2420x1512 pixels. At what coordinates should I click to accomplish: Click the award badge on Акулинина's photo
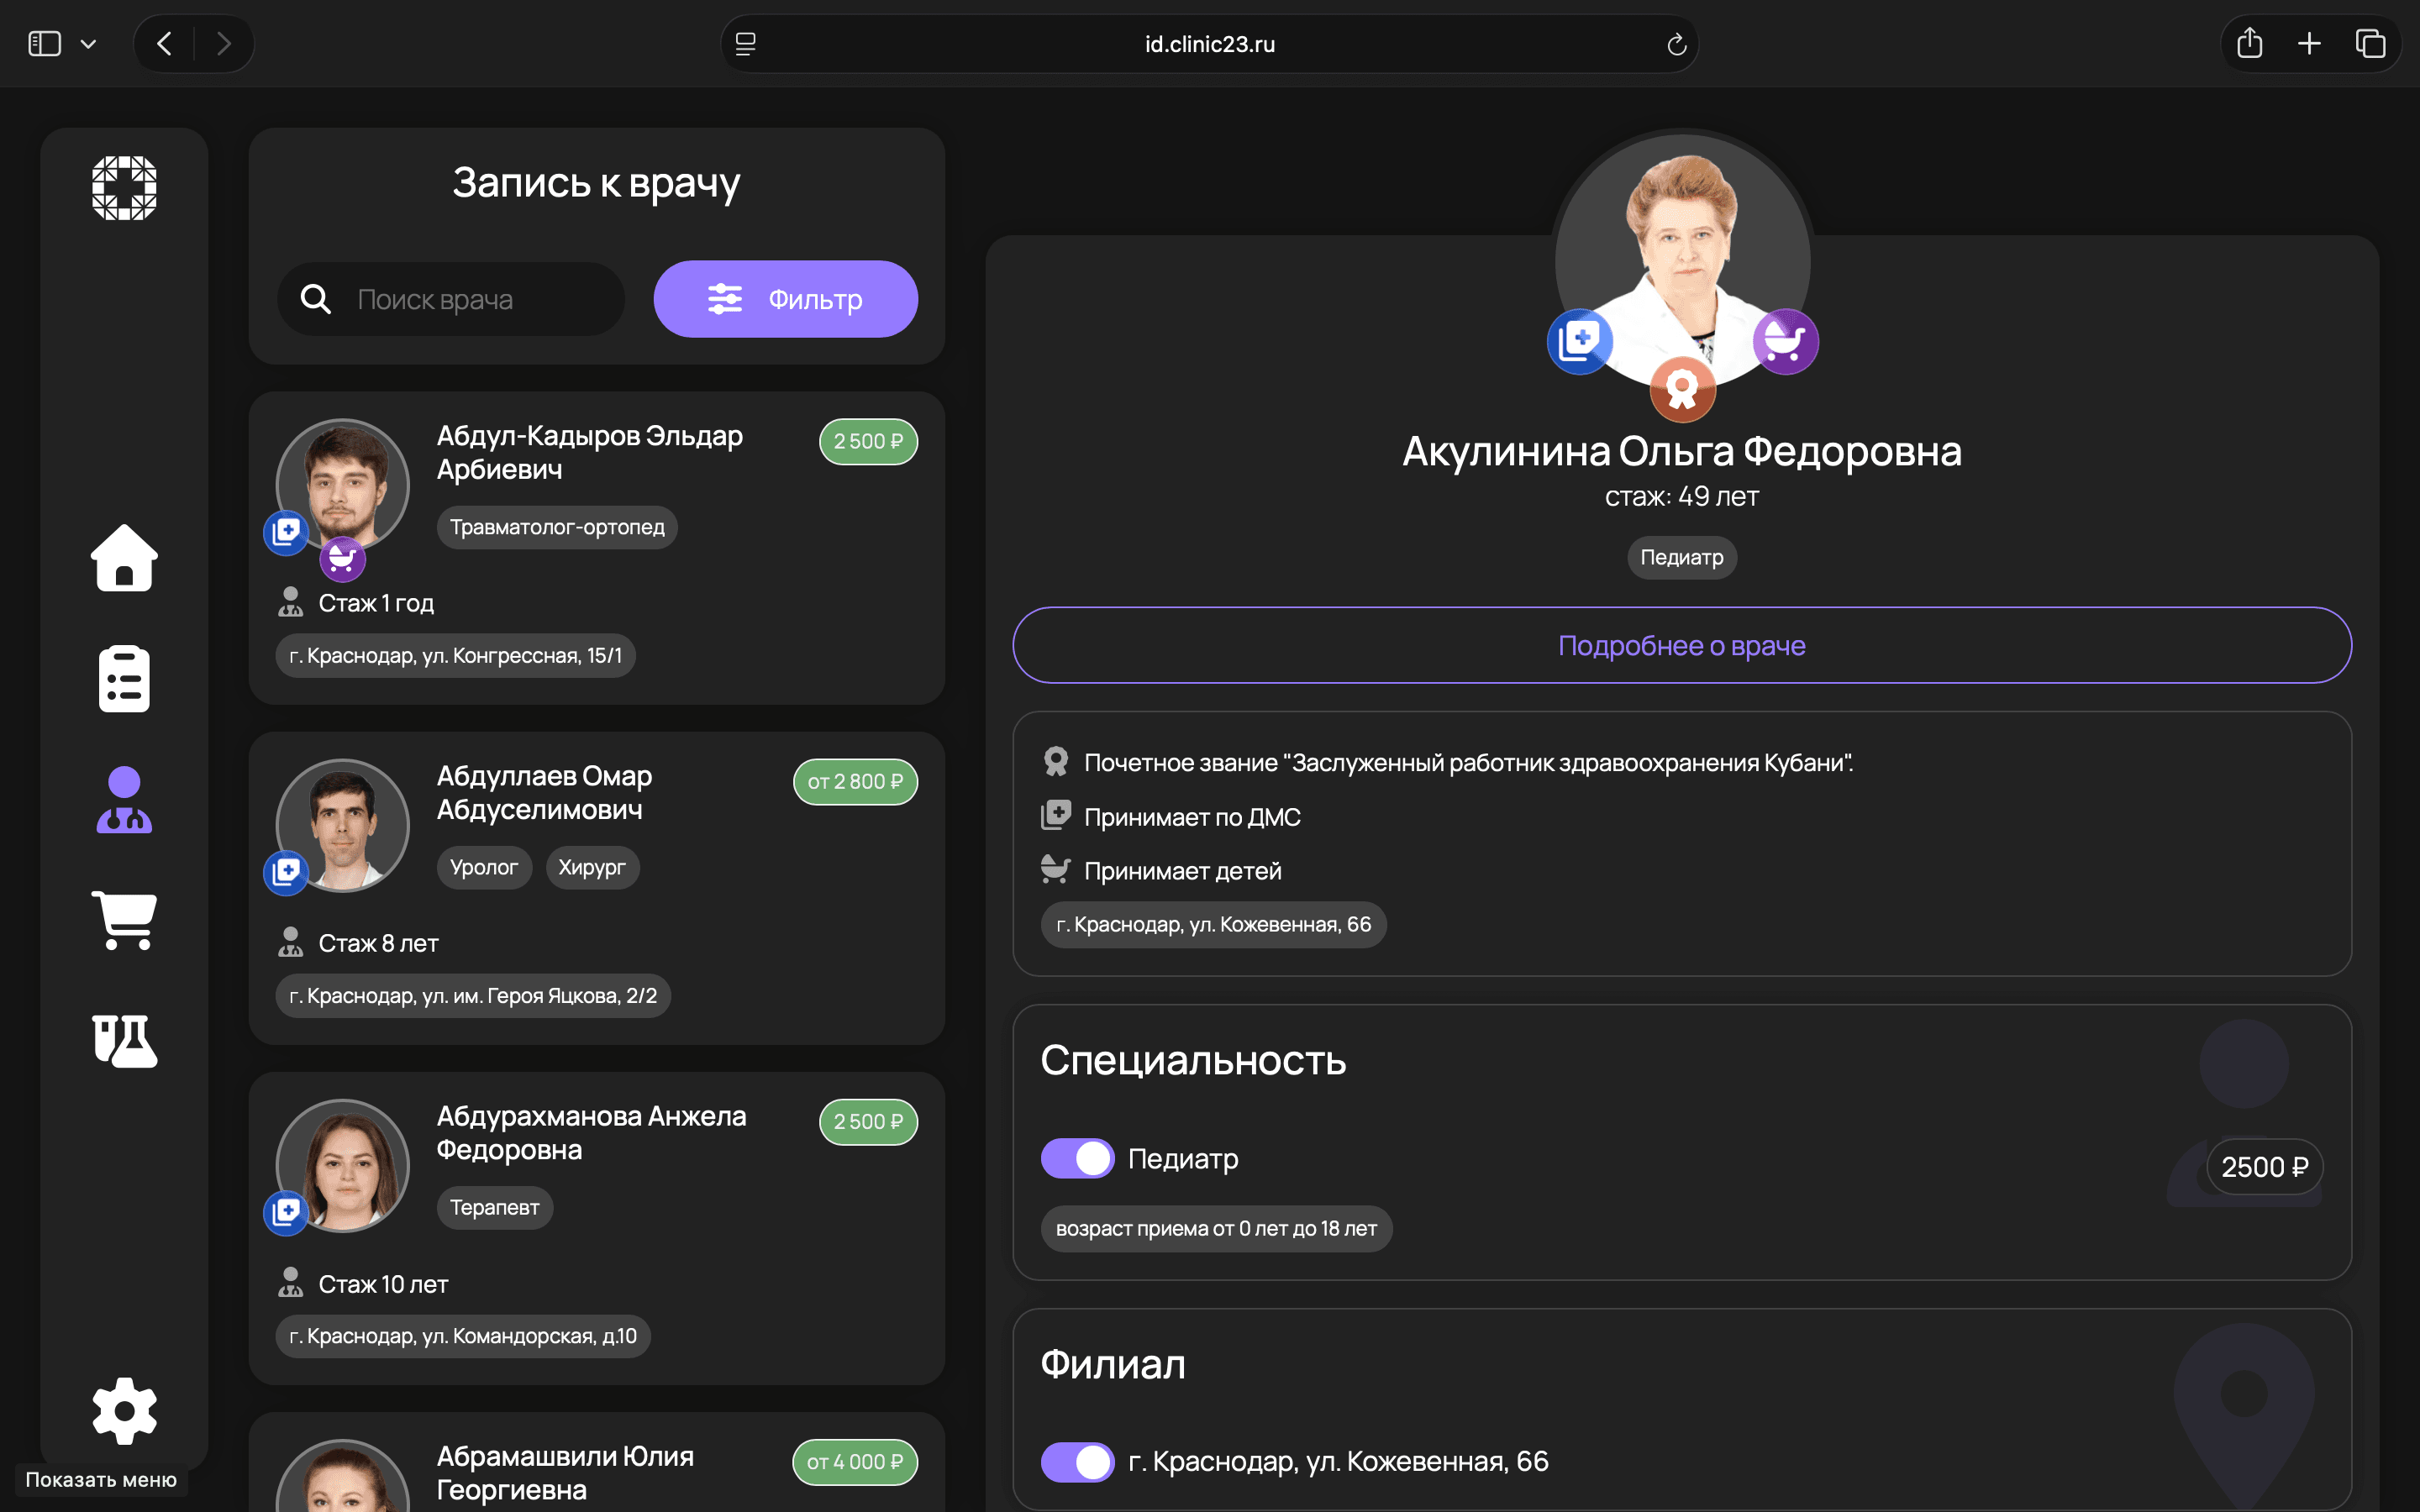(1682, 389)
